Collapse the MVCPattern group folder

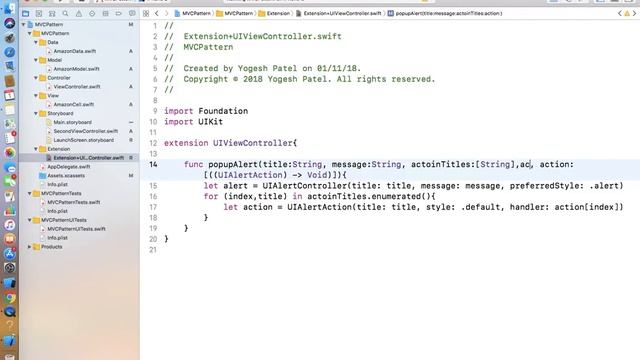pos(30,33)
